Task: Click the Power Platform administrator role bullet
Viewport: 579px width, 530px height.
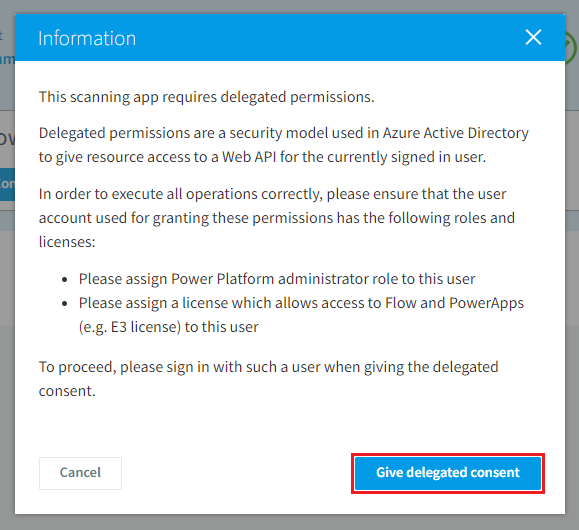Action: point(277,279)
